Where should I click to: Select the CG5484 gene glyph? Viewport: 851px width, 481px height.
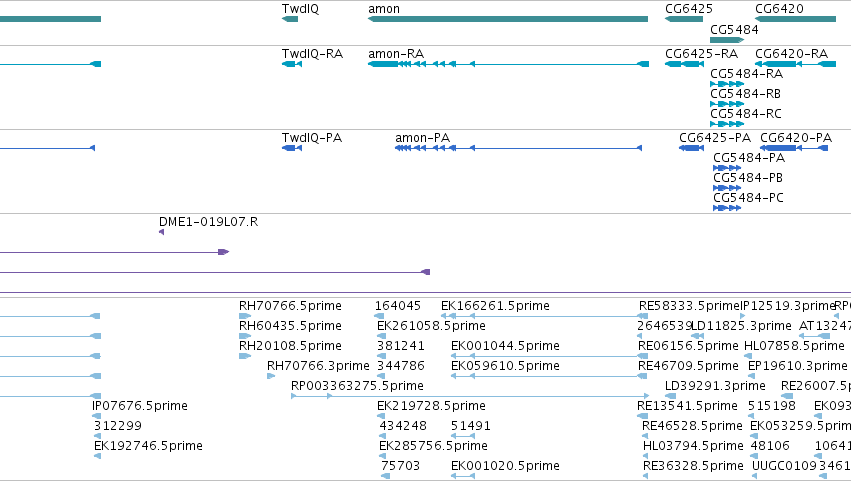(x=727, y=40)
